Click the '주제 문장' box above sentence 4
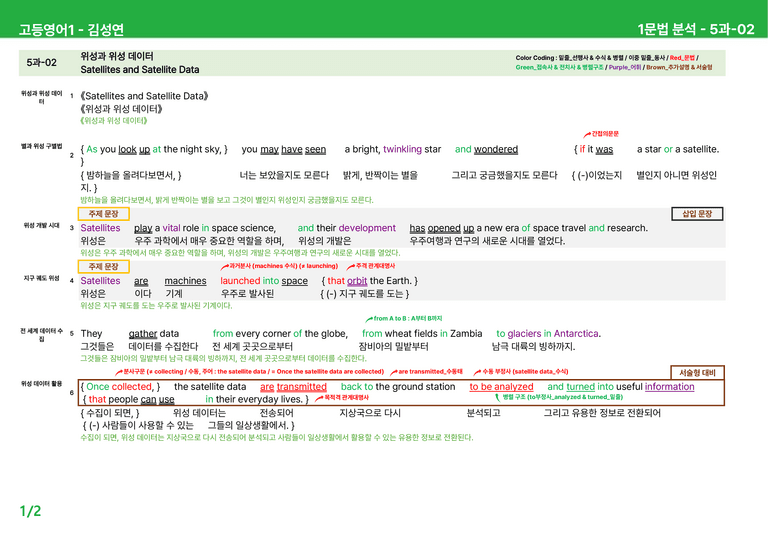This screenshot has height=543, width=768. point(103,267)
